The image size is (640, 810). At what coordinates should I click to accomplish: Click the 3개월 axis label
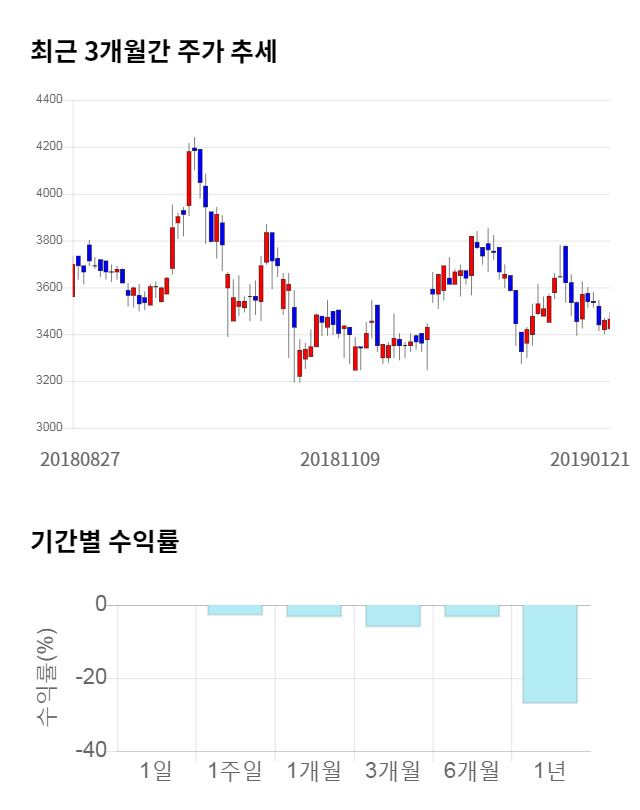[393, 771]
